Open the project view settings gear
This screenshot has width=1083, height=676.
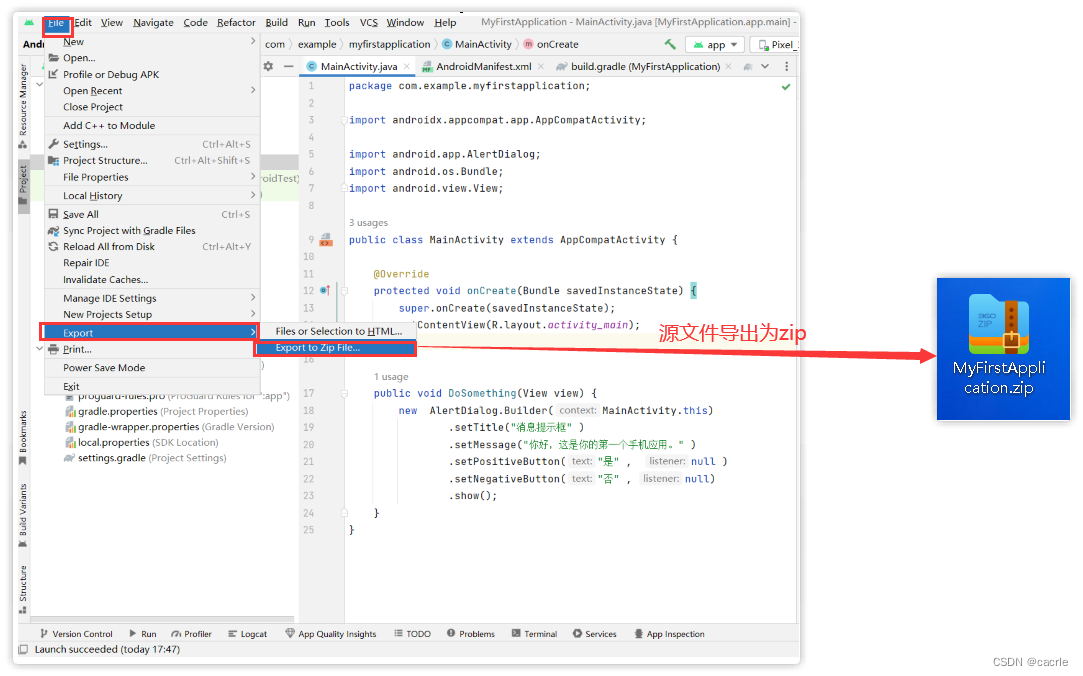tap(268, 66)
